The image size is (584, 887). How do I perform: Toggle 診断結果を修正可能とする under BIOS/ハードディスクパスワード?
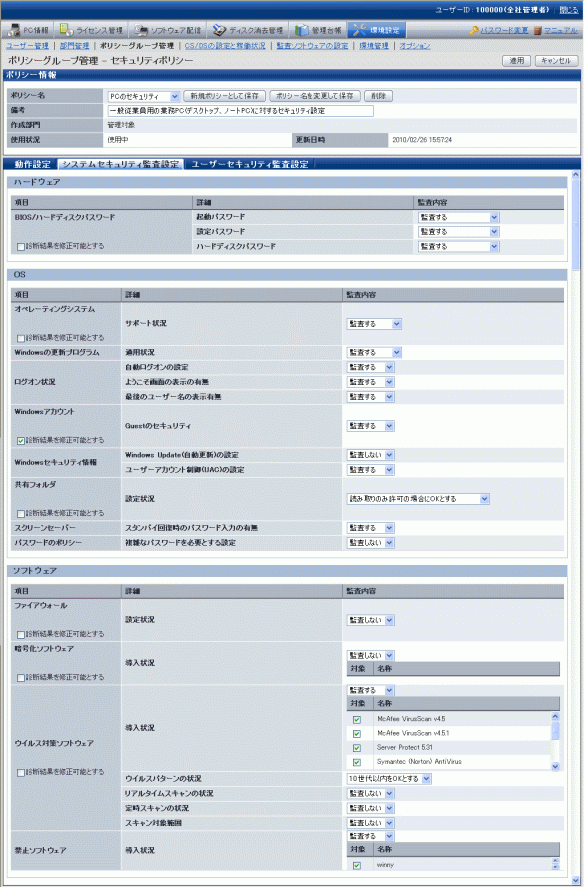[x=21, y=247]
